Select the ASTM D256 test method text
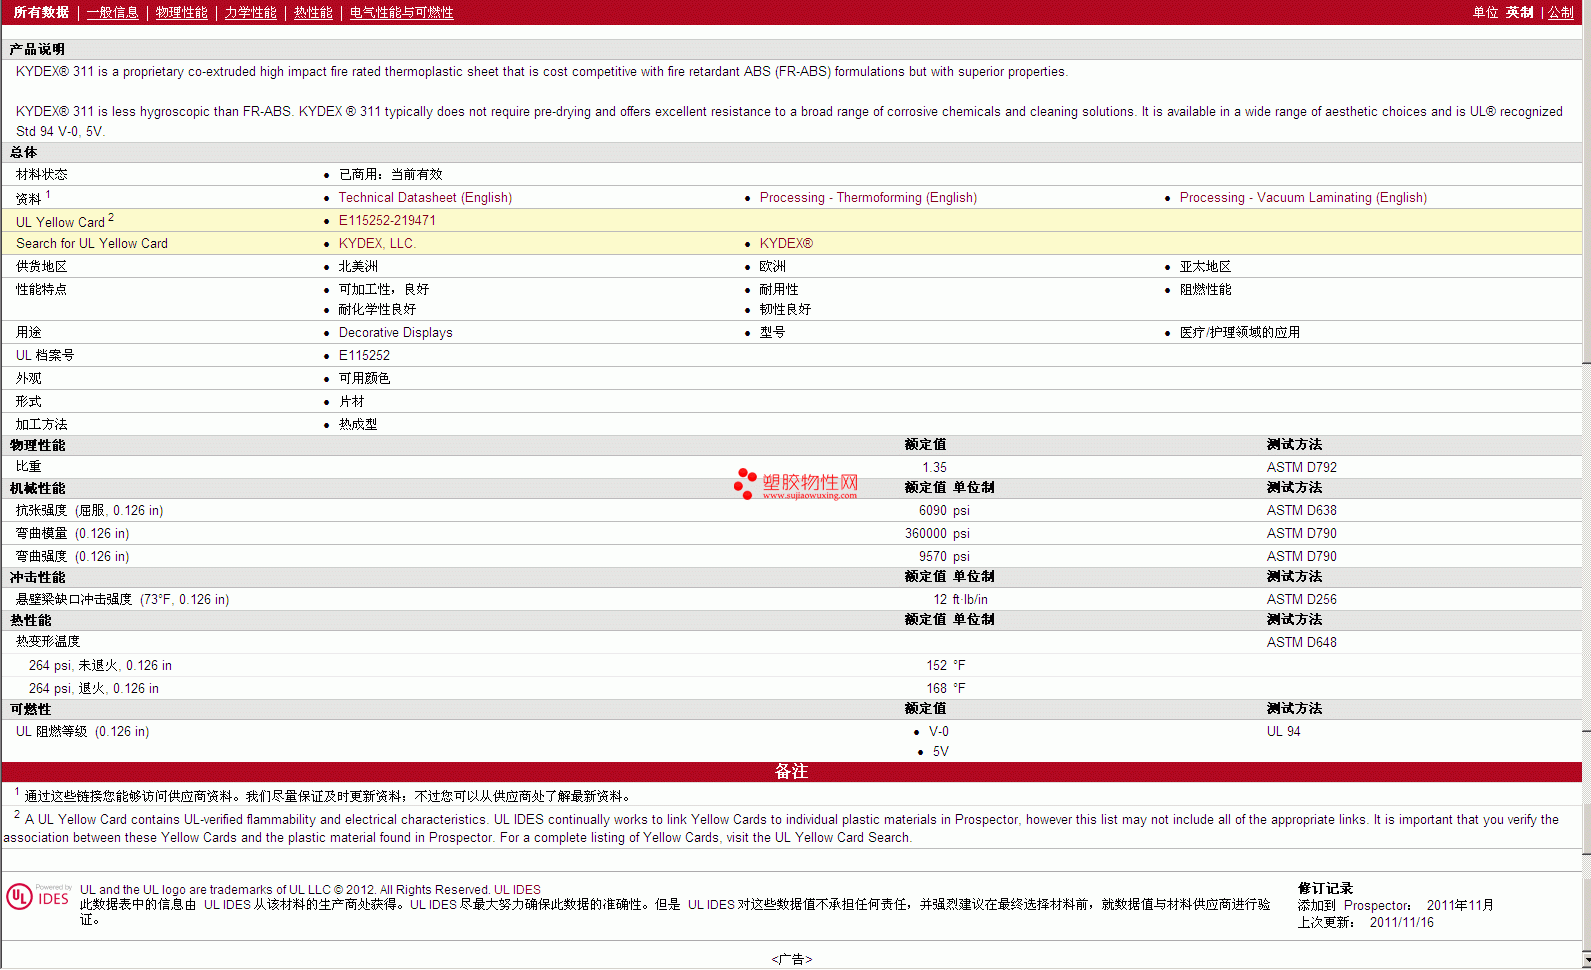 [x=1301, y=600]
